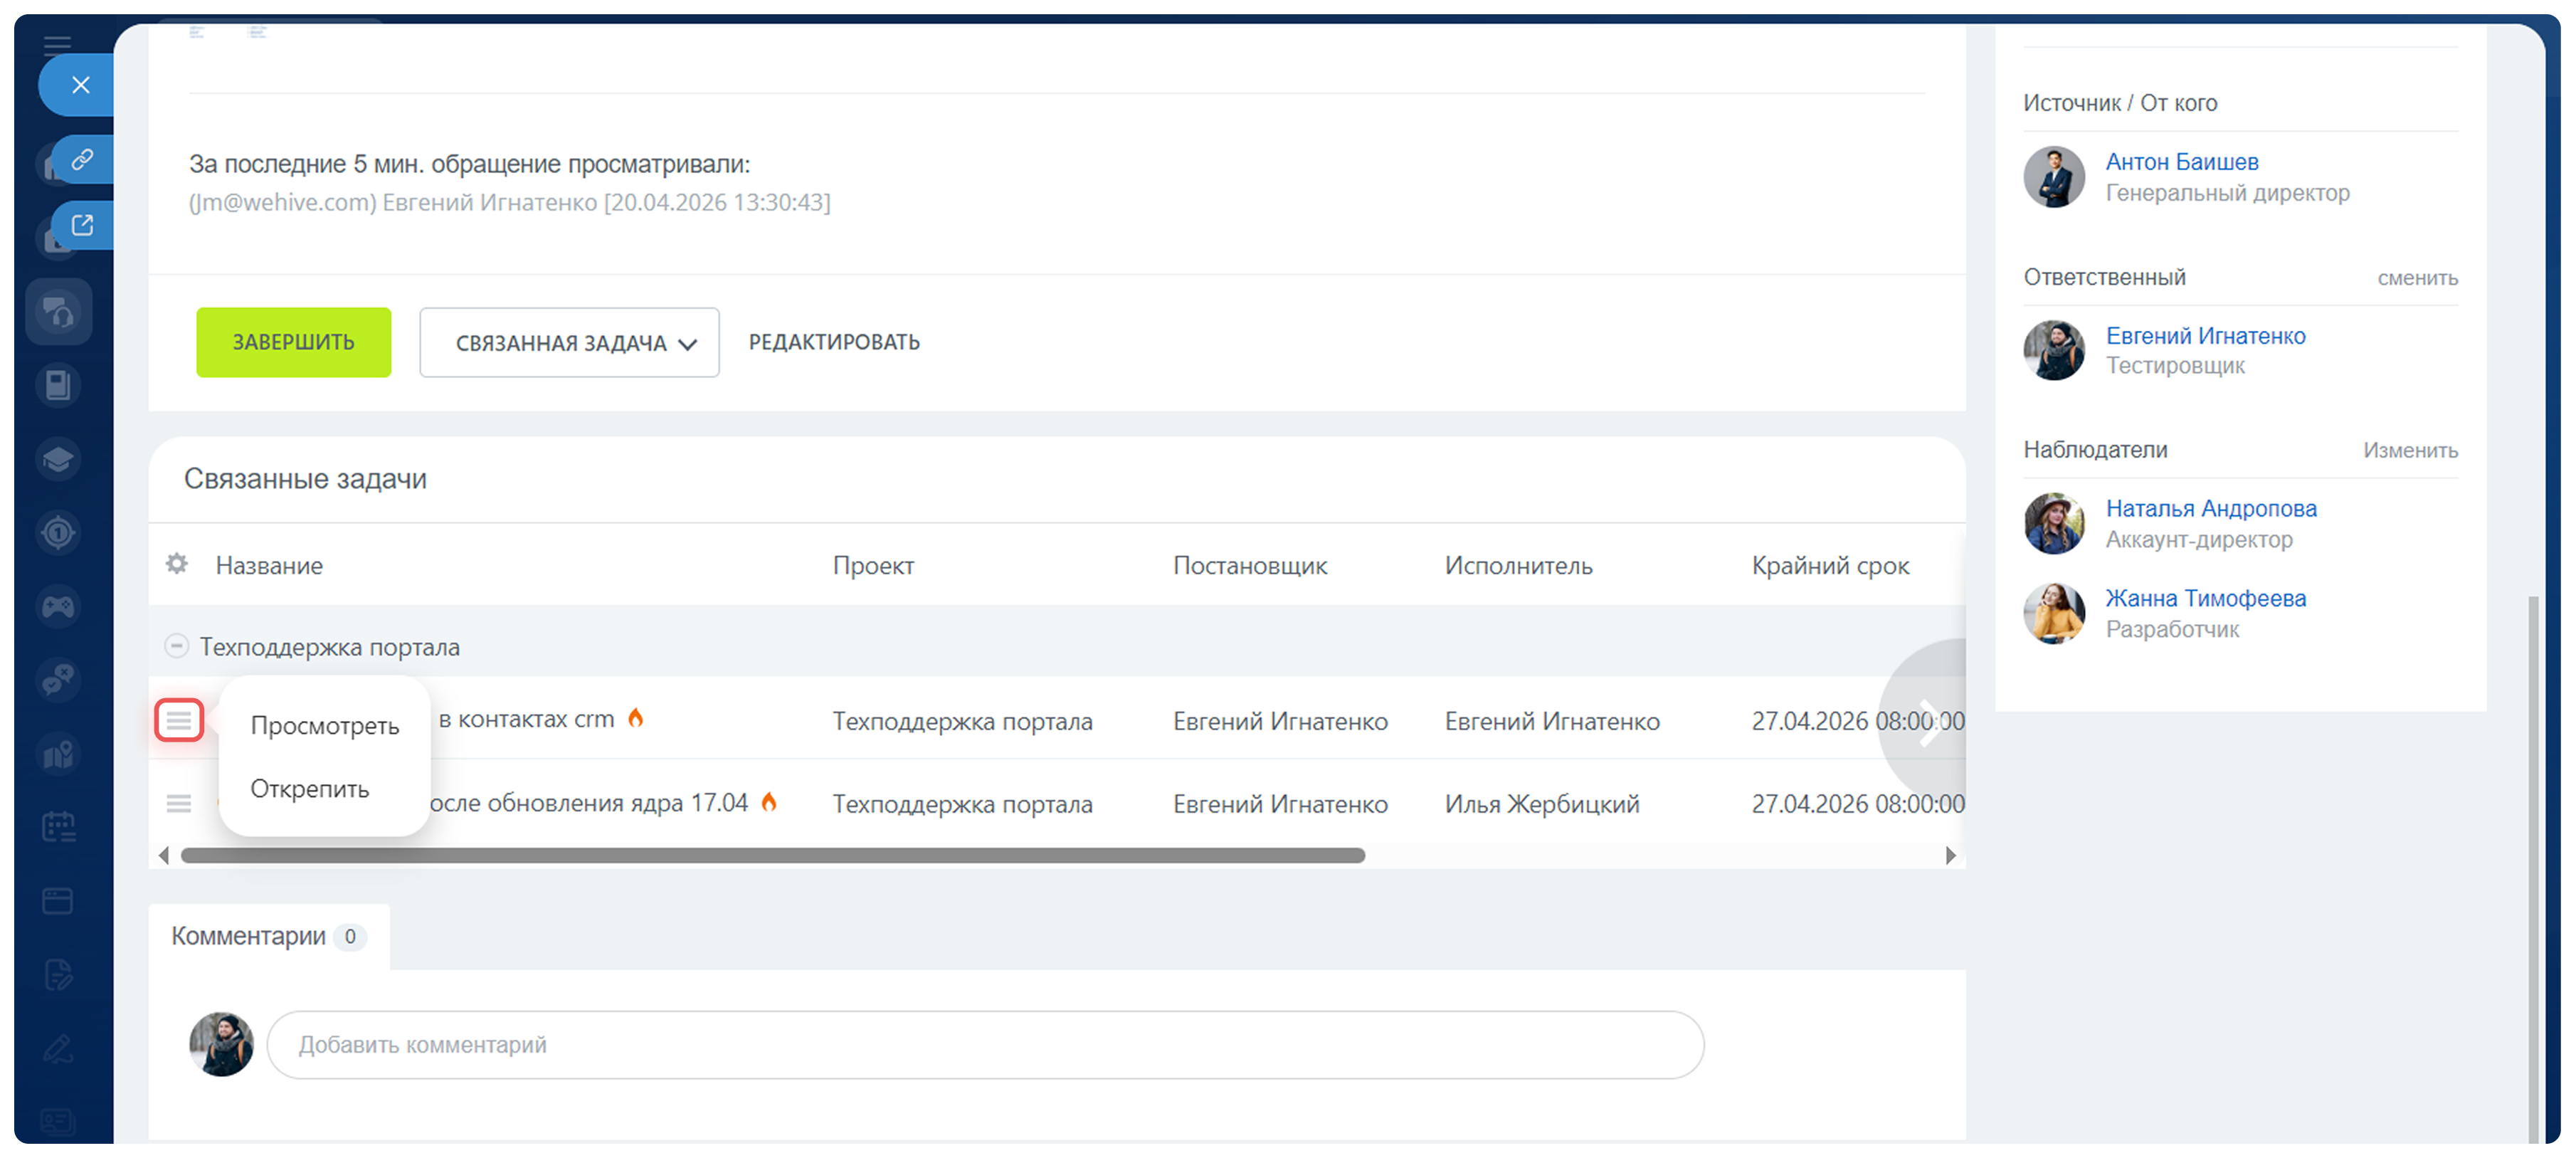Collapse the Техподдержка портала group

click(x=176, y=646)
